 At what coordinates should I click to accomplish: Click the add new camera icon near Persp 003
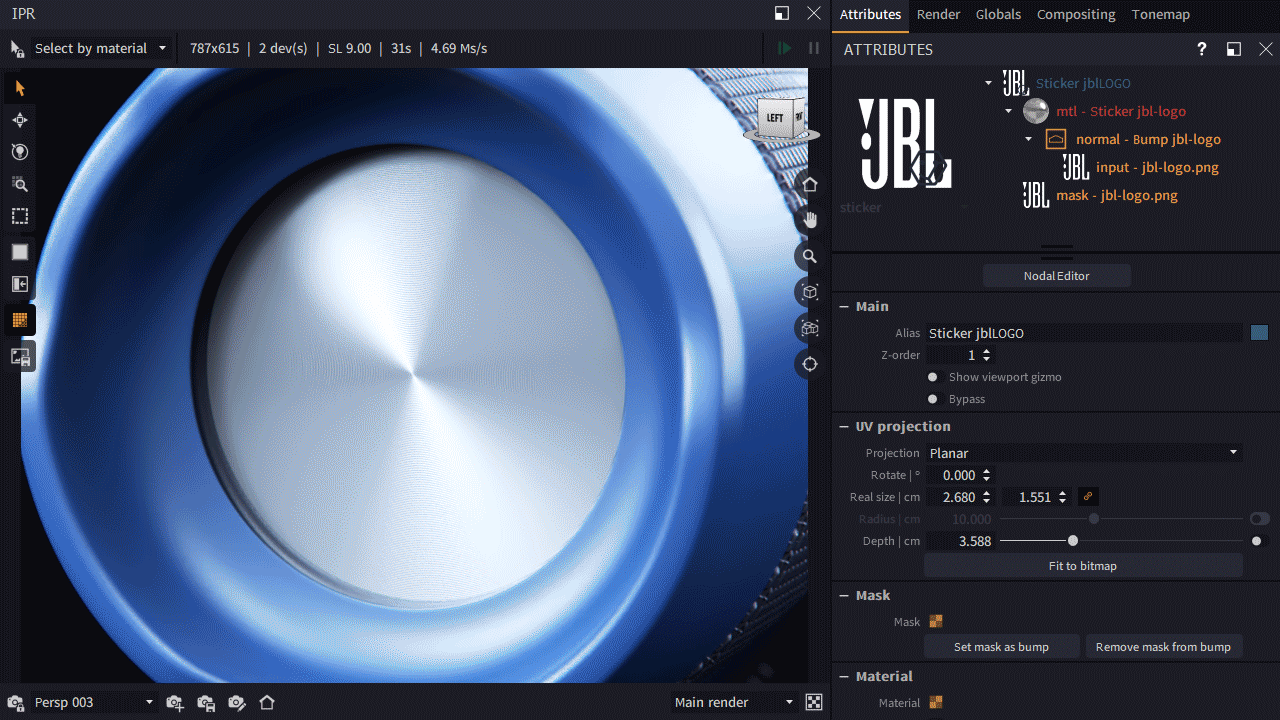tap(175, 702)
